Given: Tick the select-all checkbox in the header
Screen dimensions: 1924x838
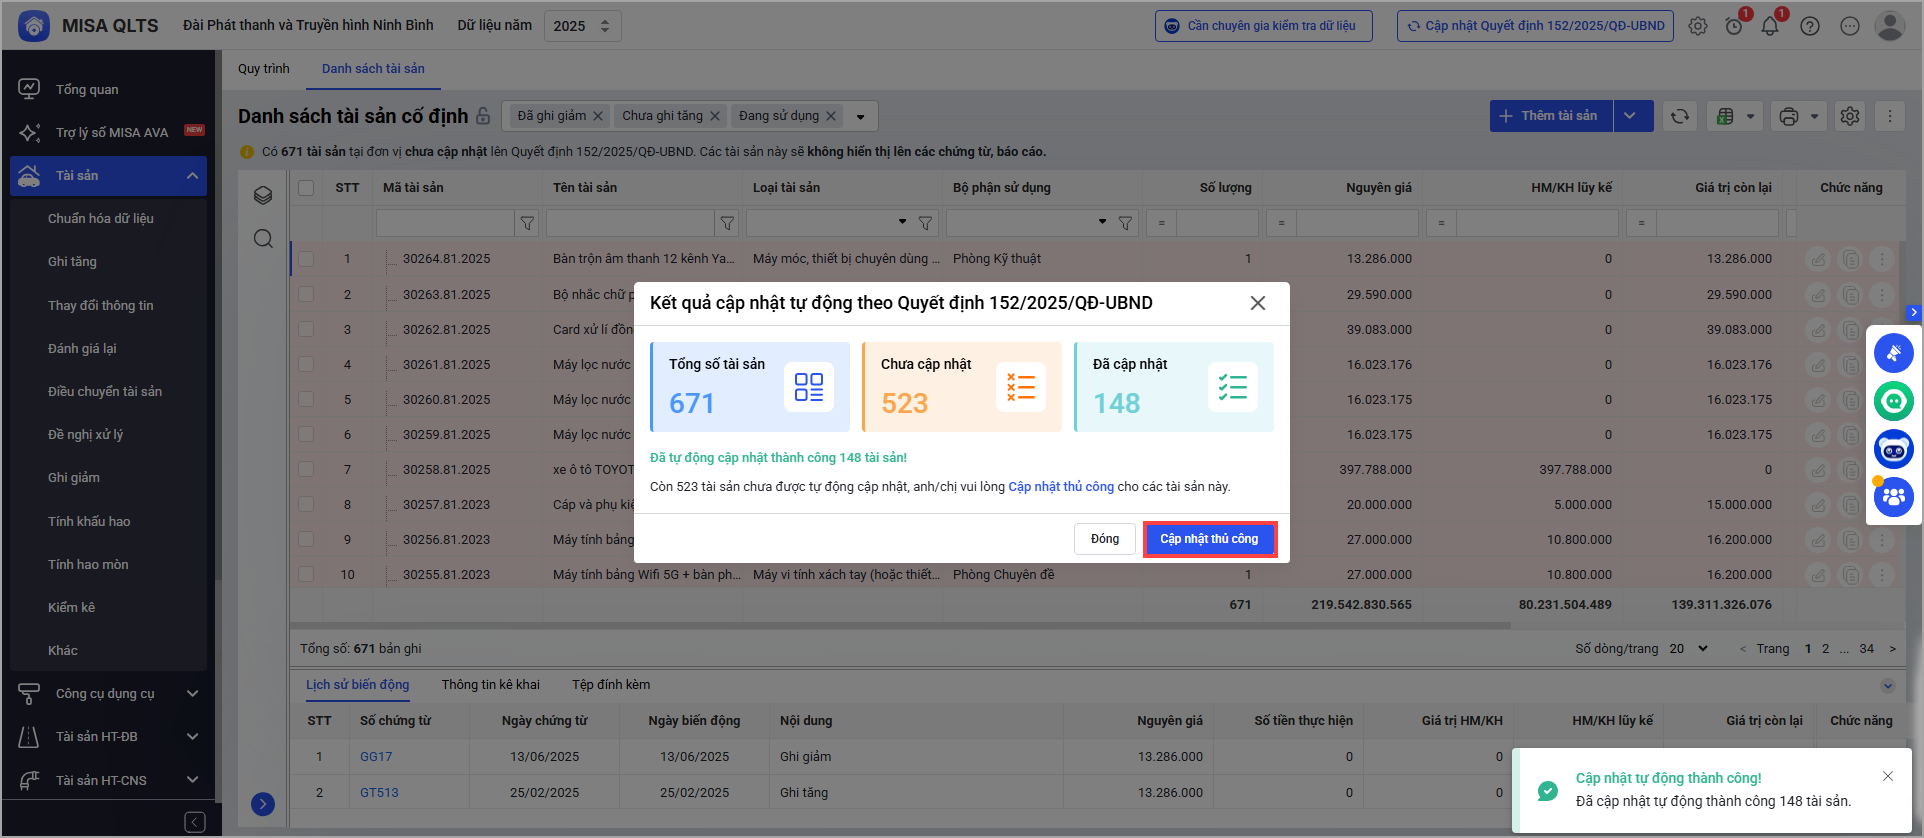Looking at the screenshot, I should tap(306, 188).
